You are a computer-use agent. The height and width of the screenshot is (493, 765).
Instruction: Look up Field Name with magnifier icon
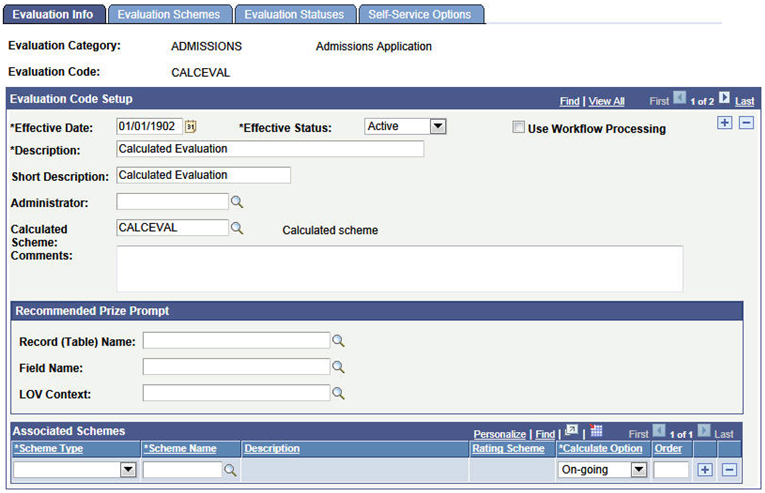pyautogui.click(x=338, y=367)
